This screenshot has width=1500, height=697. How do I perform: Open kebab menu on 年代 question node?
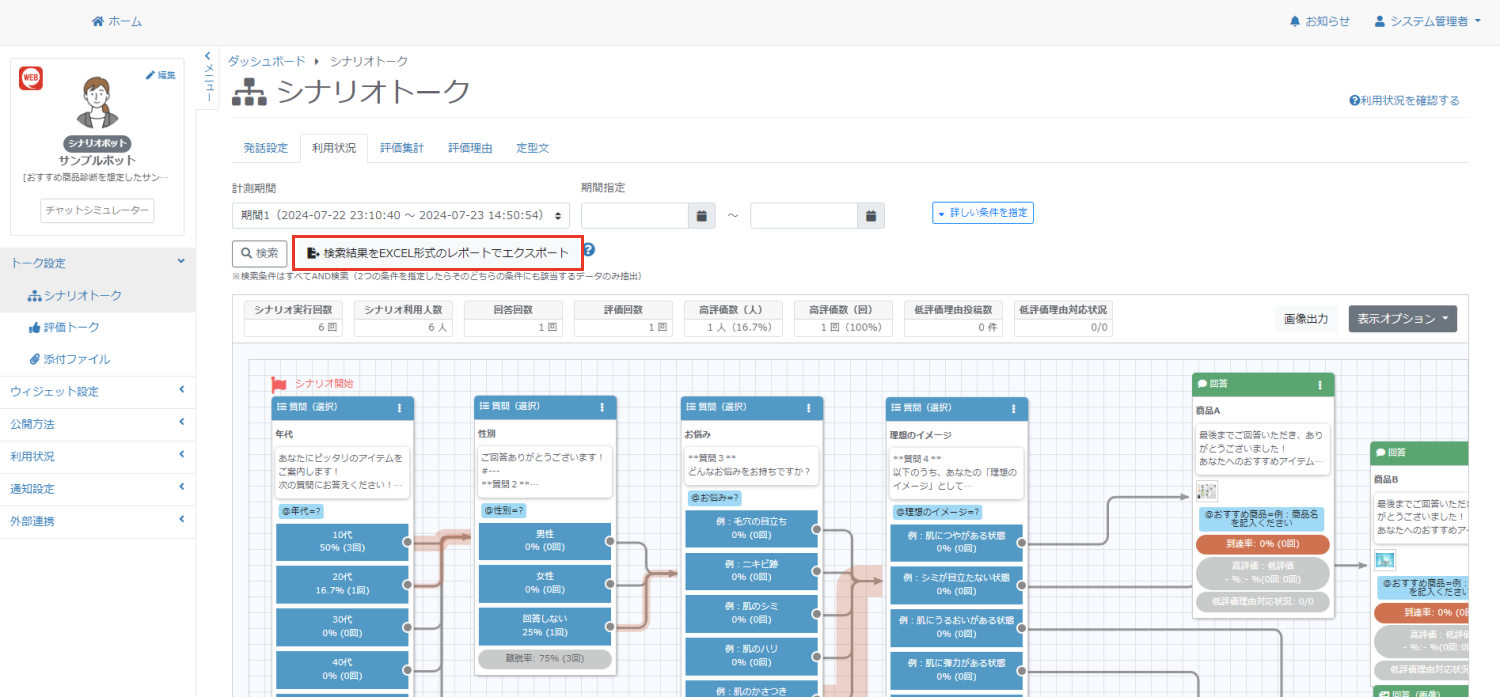399,408
